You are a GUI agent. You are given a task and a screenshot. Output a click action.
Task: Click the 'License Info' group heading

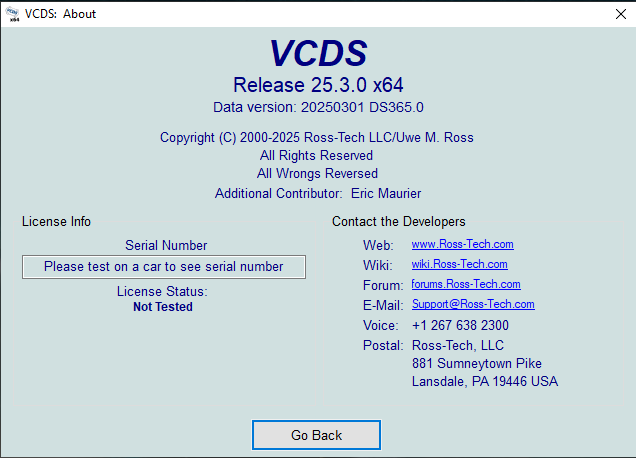click(x=56, y=221)
